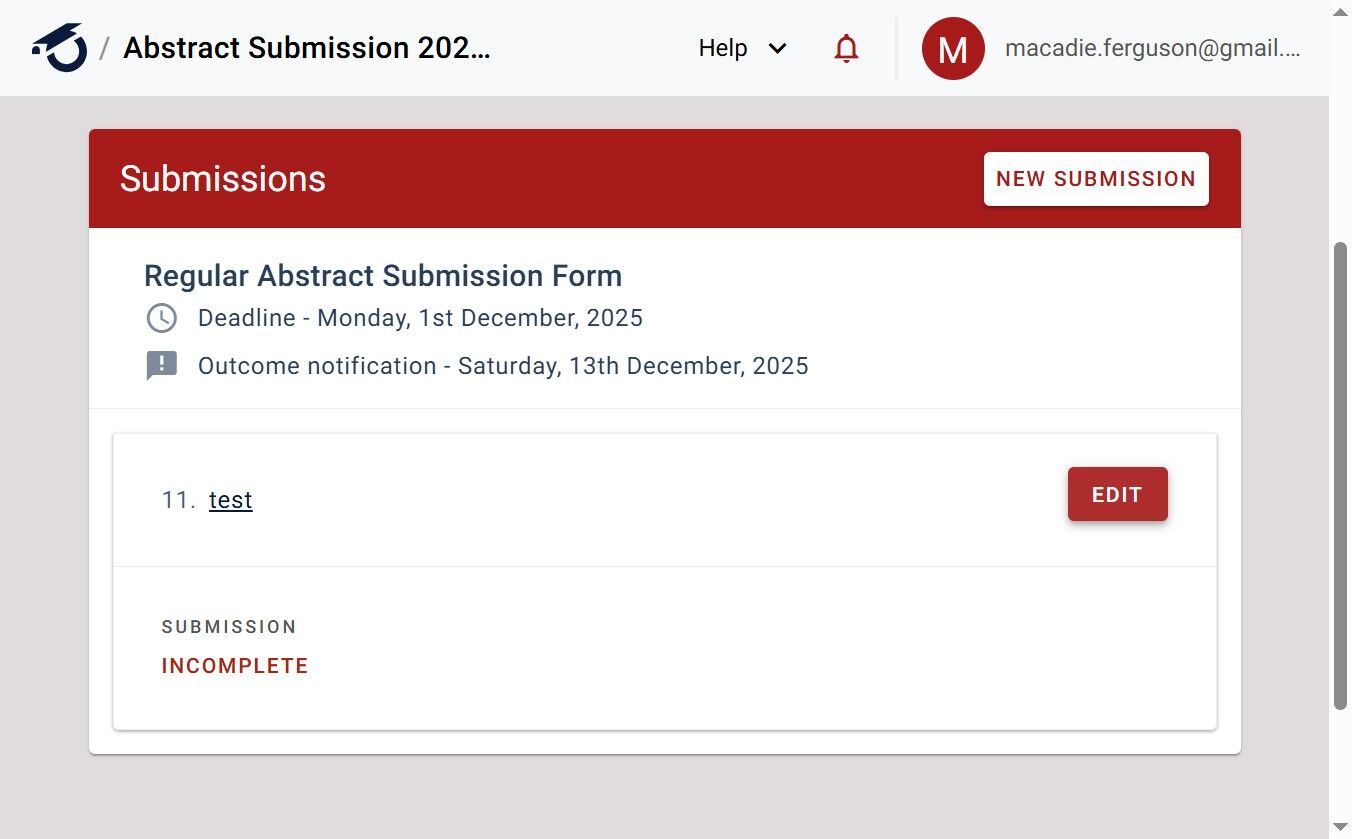The height and width of the screenshot is (839, 1352).
Task: Expand the chevron next to Help
Action: click(777, 49)
